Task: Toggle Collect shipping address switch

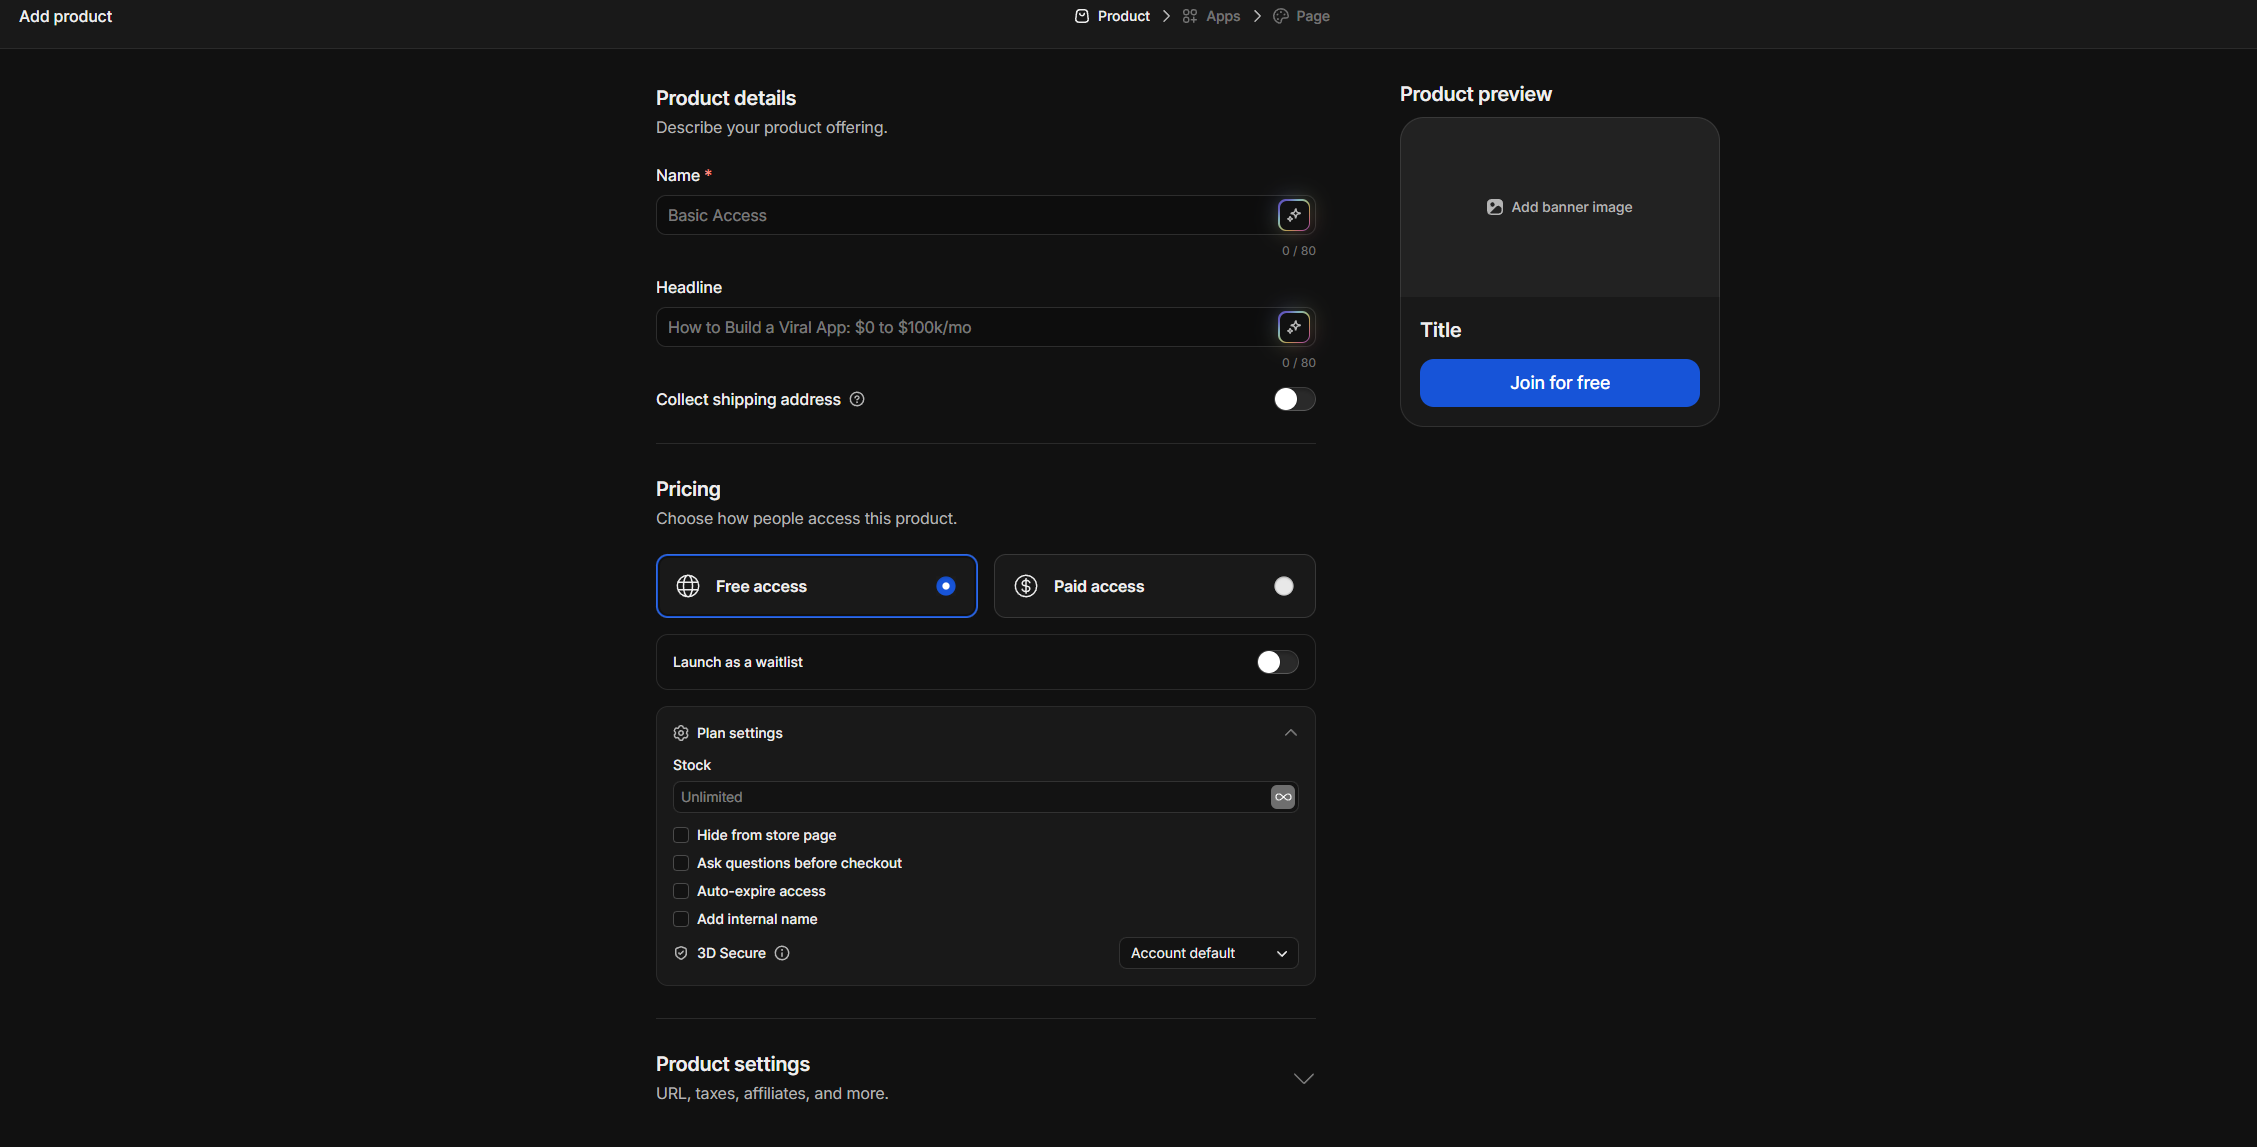Action: [1294, 399]
